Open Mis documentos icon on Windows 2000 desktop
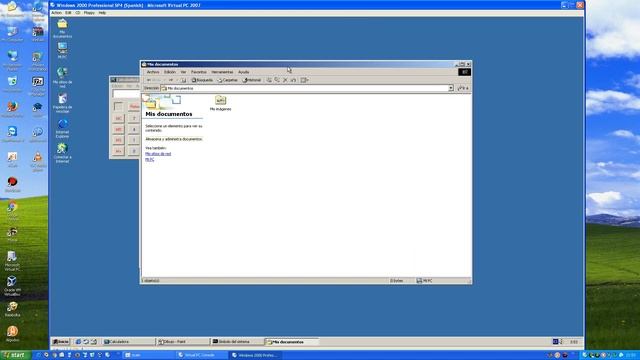The width and height of the screenshot is (640, 360). 62,28
